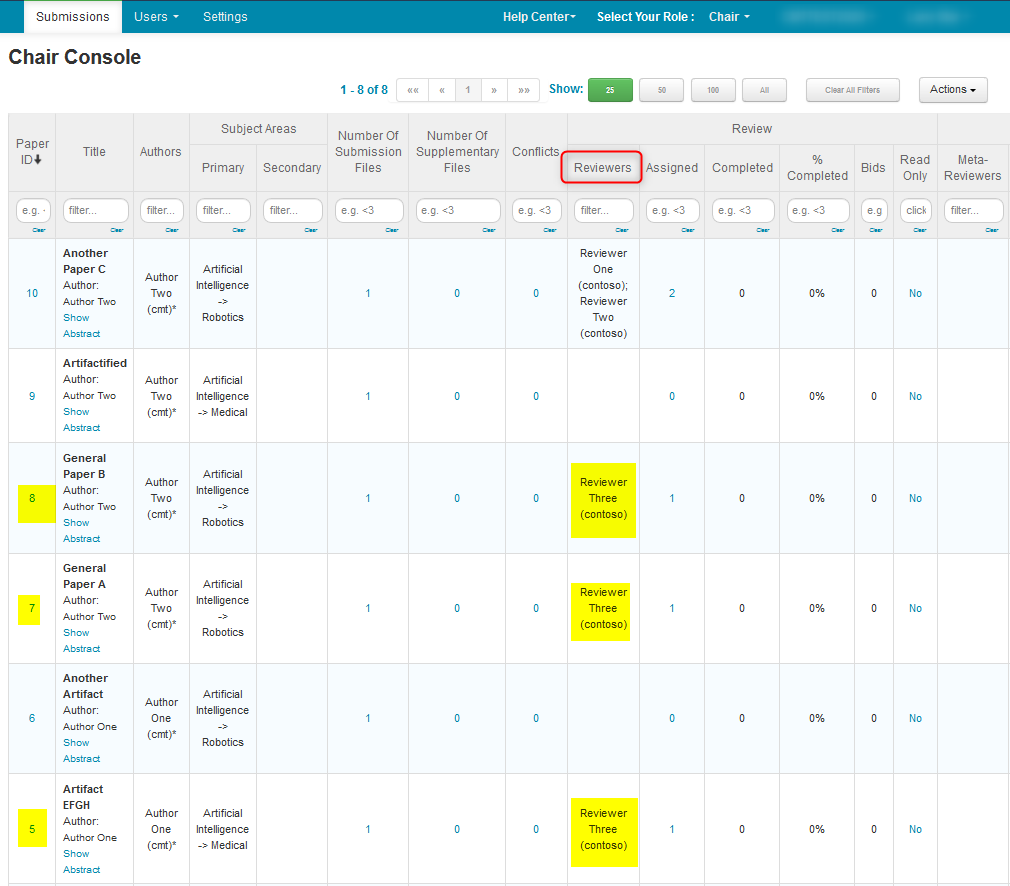
Task: Click Clear All Filters button
Action: pos(852,90)
